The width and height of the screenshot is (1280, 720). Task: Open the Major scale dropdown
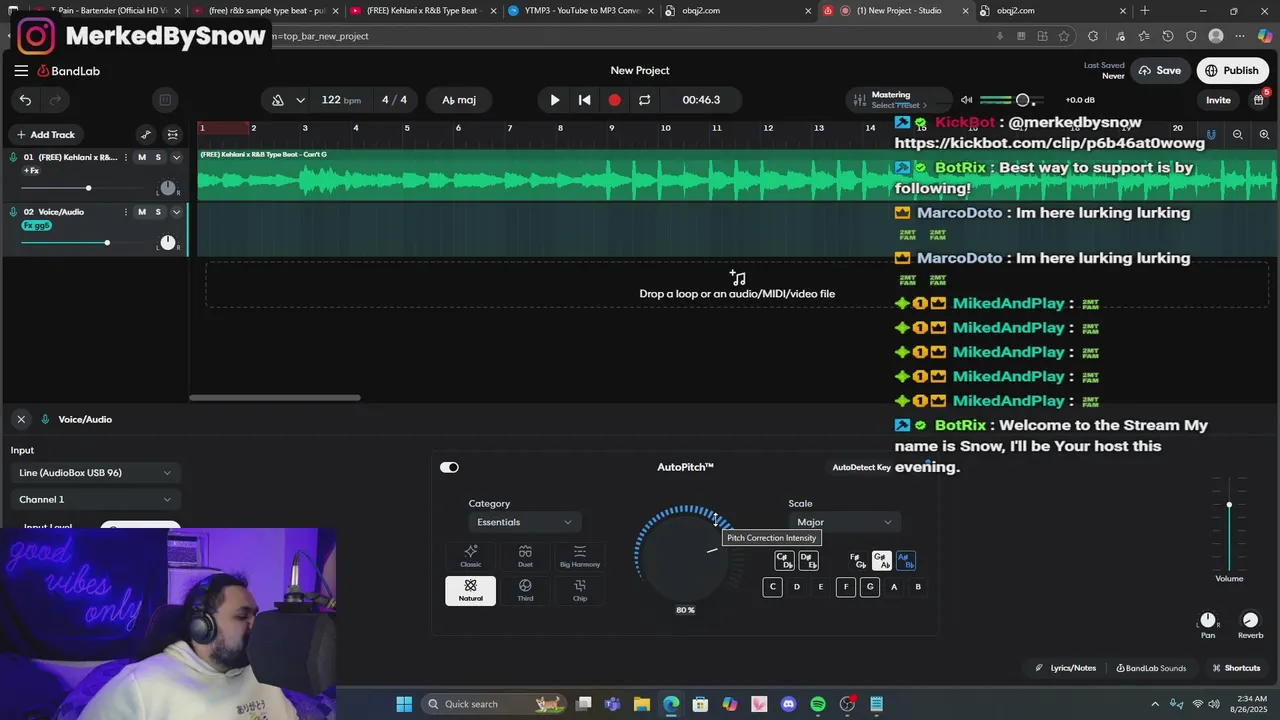(x=844, y=522)
